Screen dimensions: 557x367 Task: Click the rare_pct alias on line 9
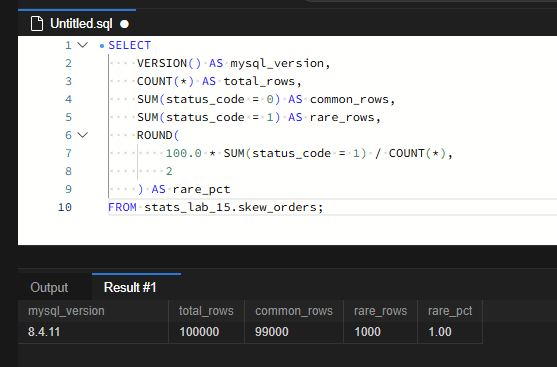201,189
